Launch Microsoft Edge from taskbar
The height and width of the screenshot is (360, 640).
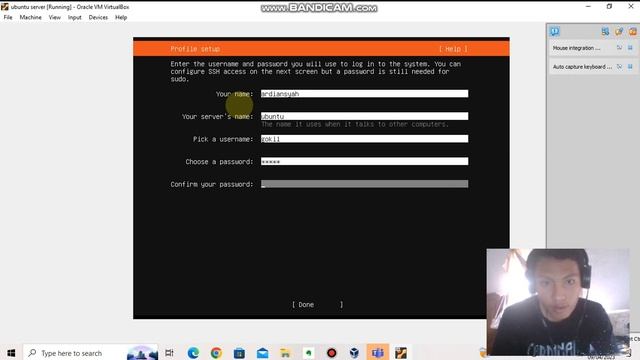[x=193, y=353]
